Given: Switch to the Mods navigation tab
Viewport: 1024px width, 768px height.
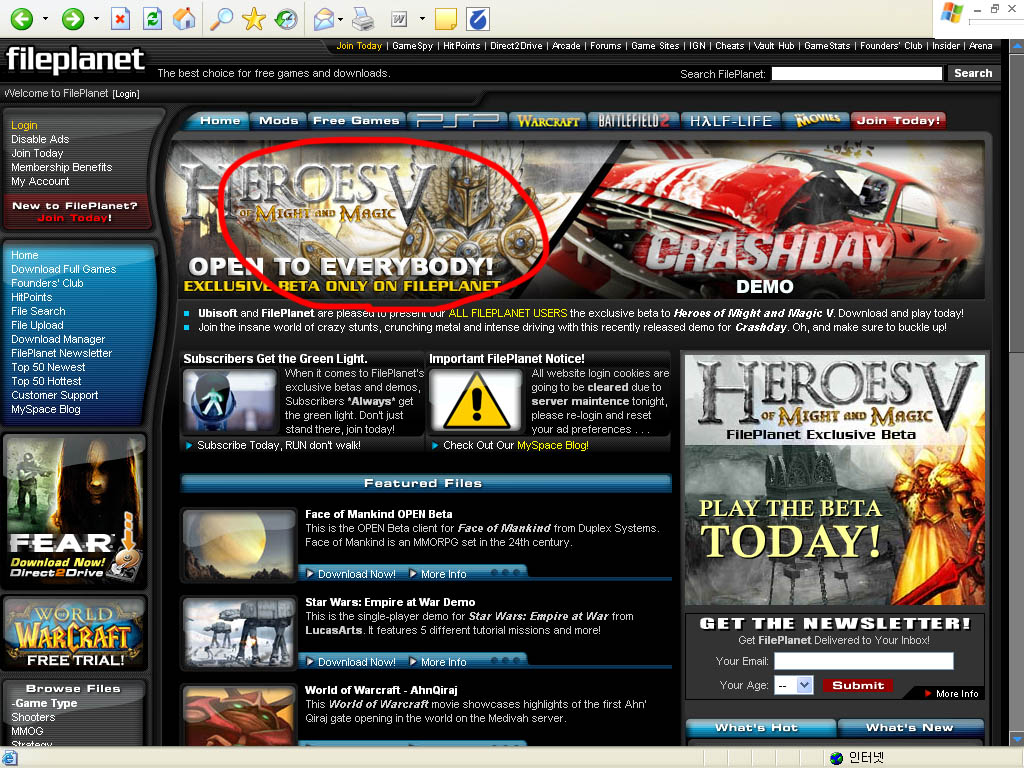Looking at the screenshot, I should tap(278, 121).
